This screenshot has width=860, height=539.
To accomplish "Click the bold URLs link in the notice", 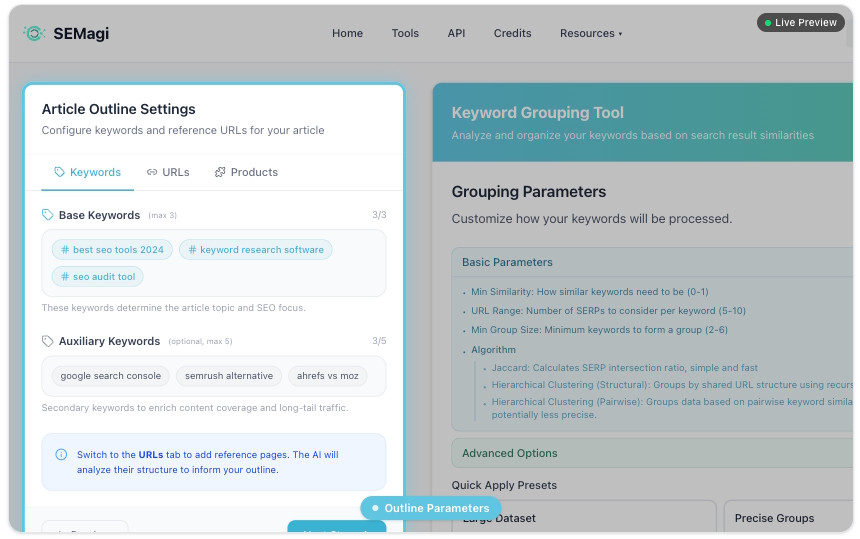I will [151, 455].
